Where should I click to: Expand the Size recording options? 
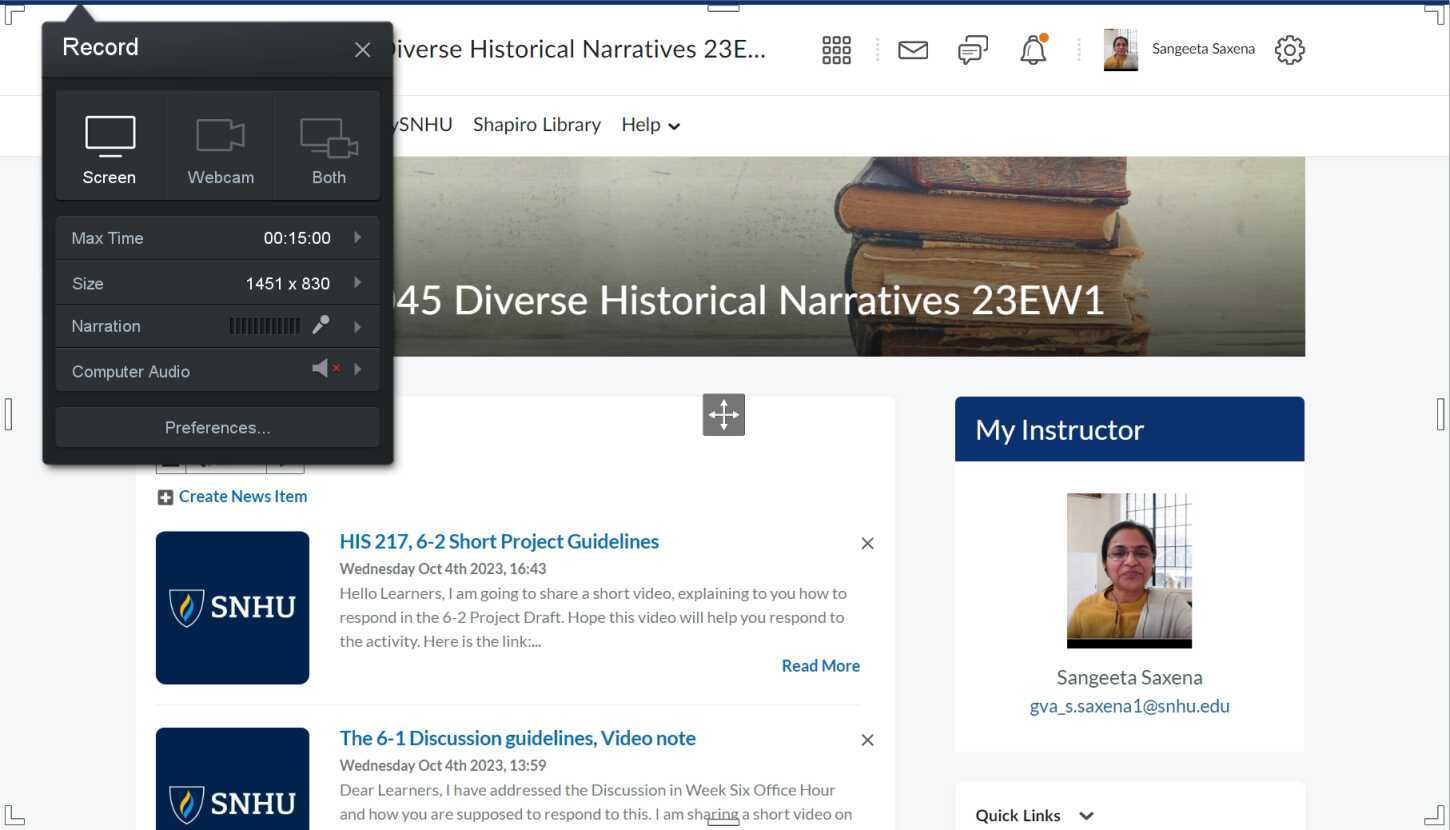coord(357,283)
